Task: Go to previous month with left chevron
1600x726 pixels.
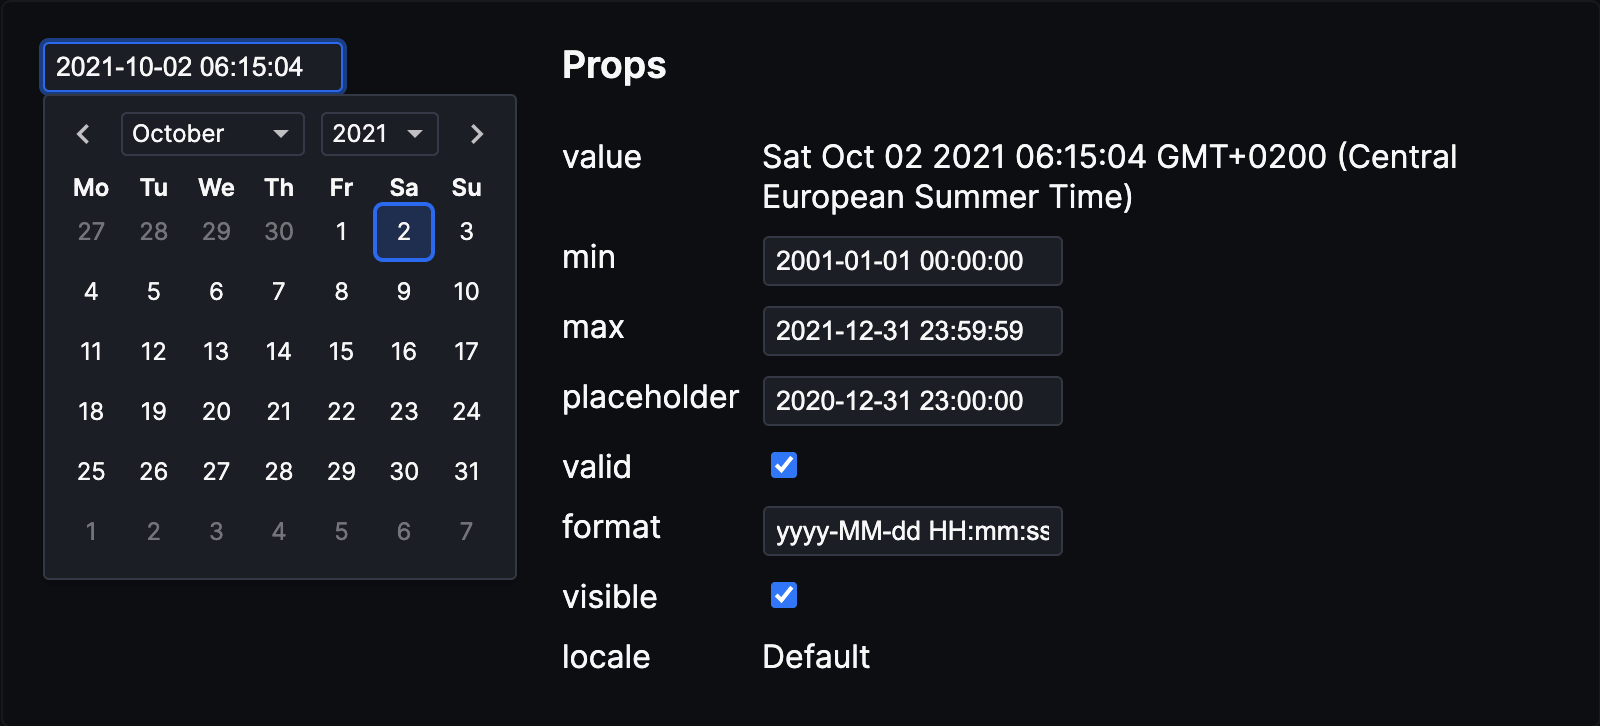Action: pos(83,134)
